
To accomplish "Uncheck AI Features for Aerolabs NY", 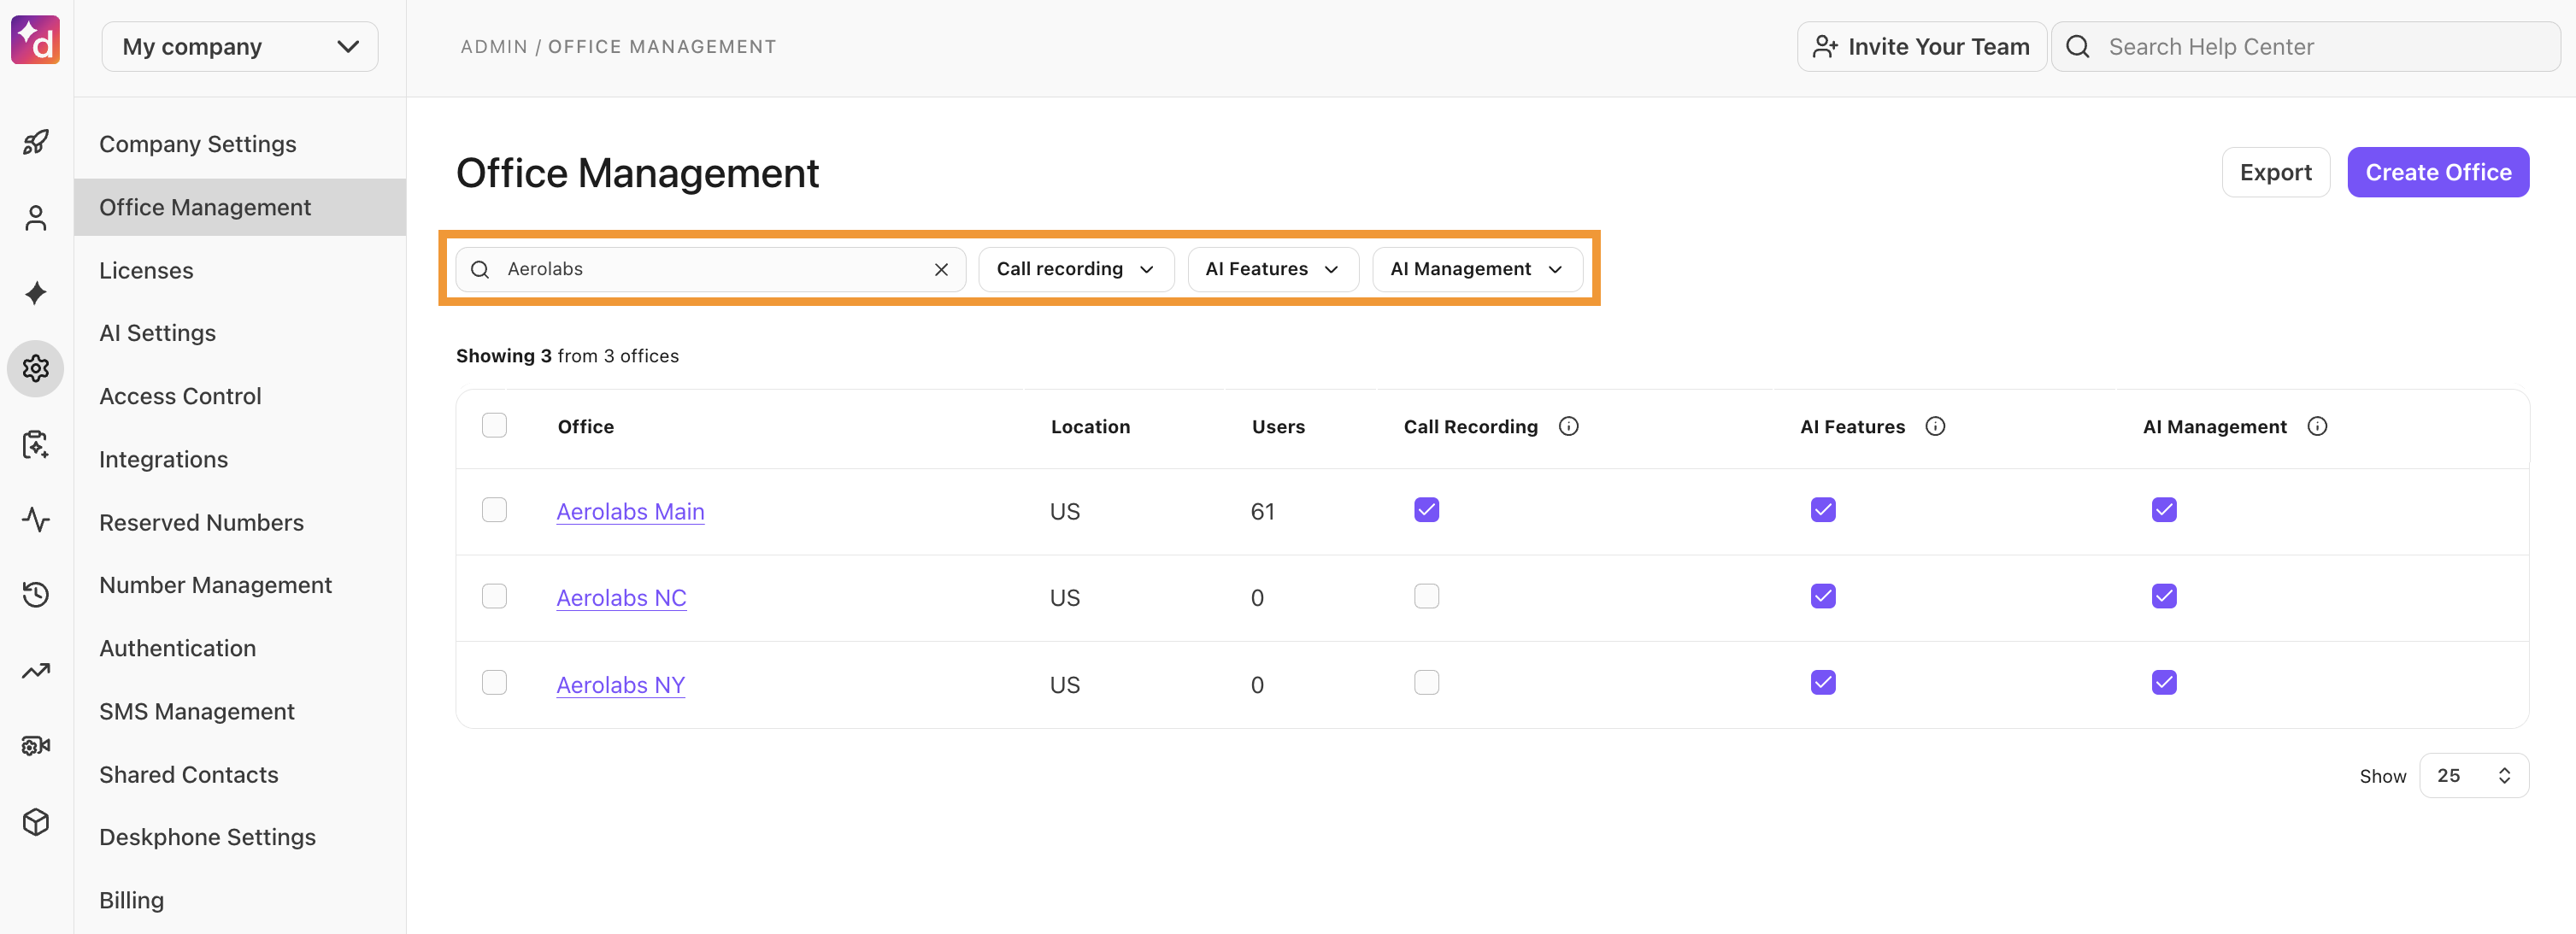I will [x=1823, y=682].
